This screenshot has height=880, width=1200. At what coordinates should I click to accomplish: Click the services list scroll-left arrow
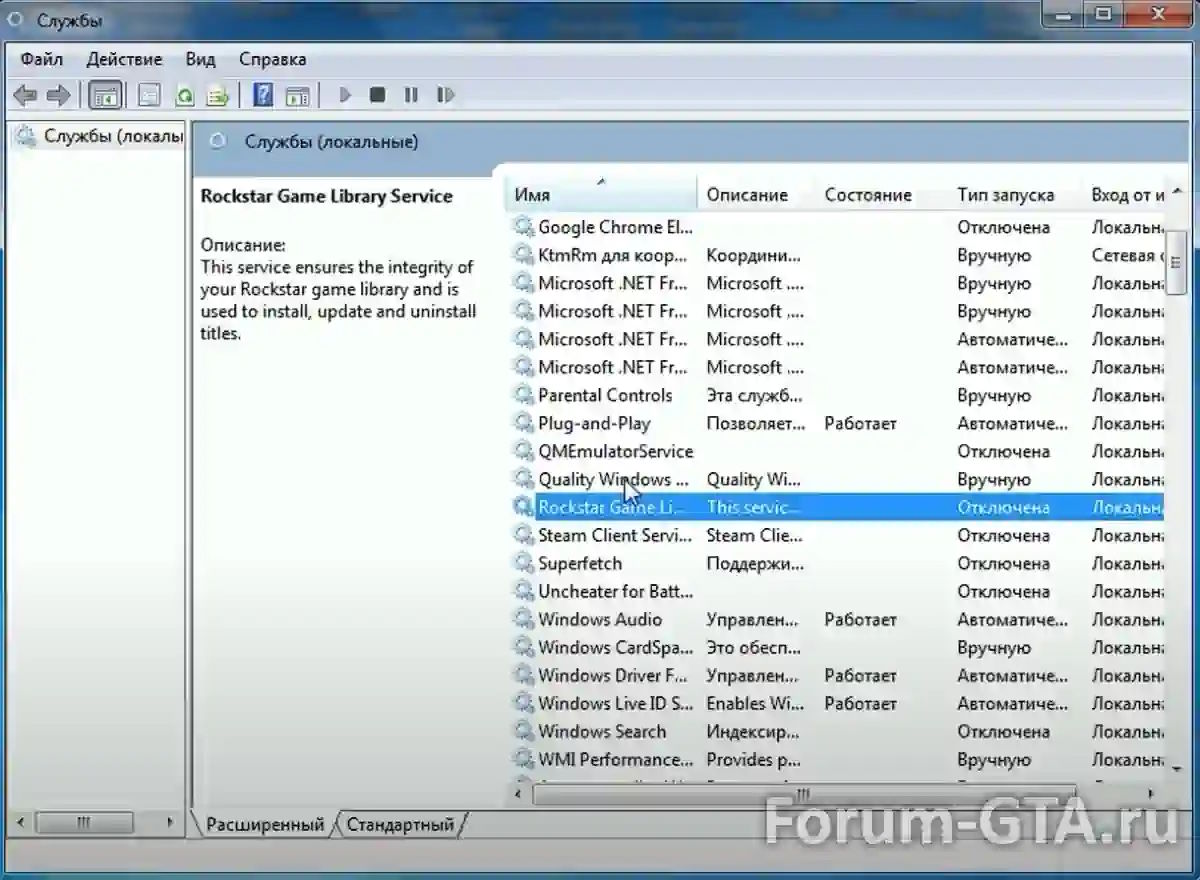point(518,795)
